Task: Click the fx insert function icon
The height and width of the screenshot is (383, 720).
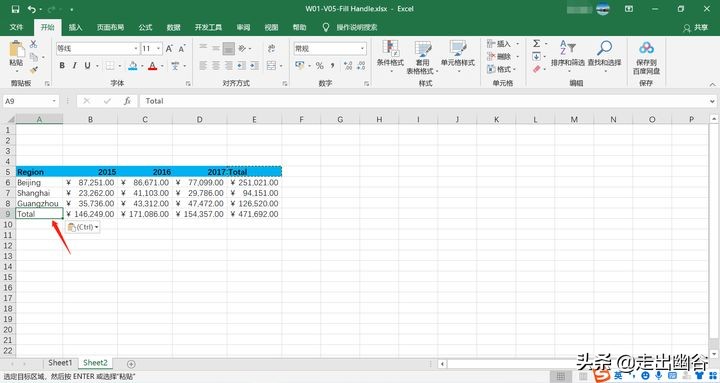Action: point(127,101)
